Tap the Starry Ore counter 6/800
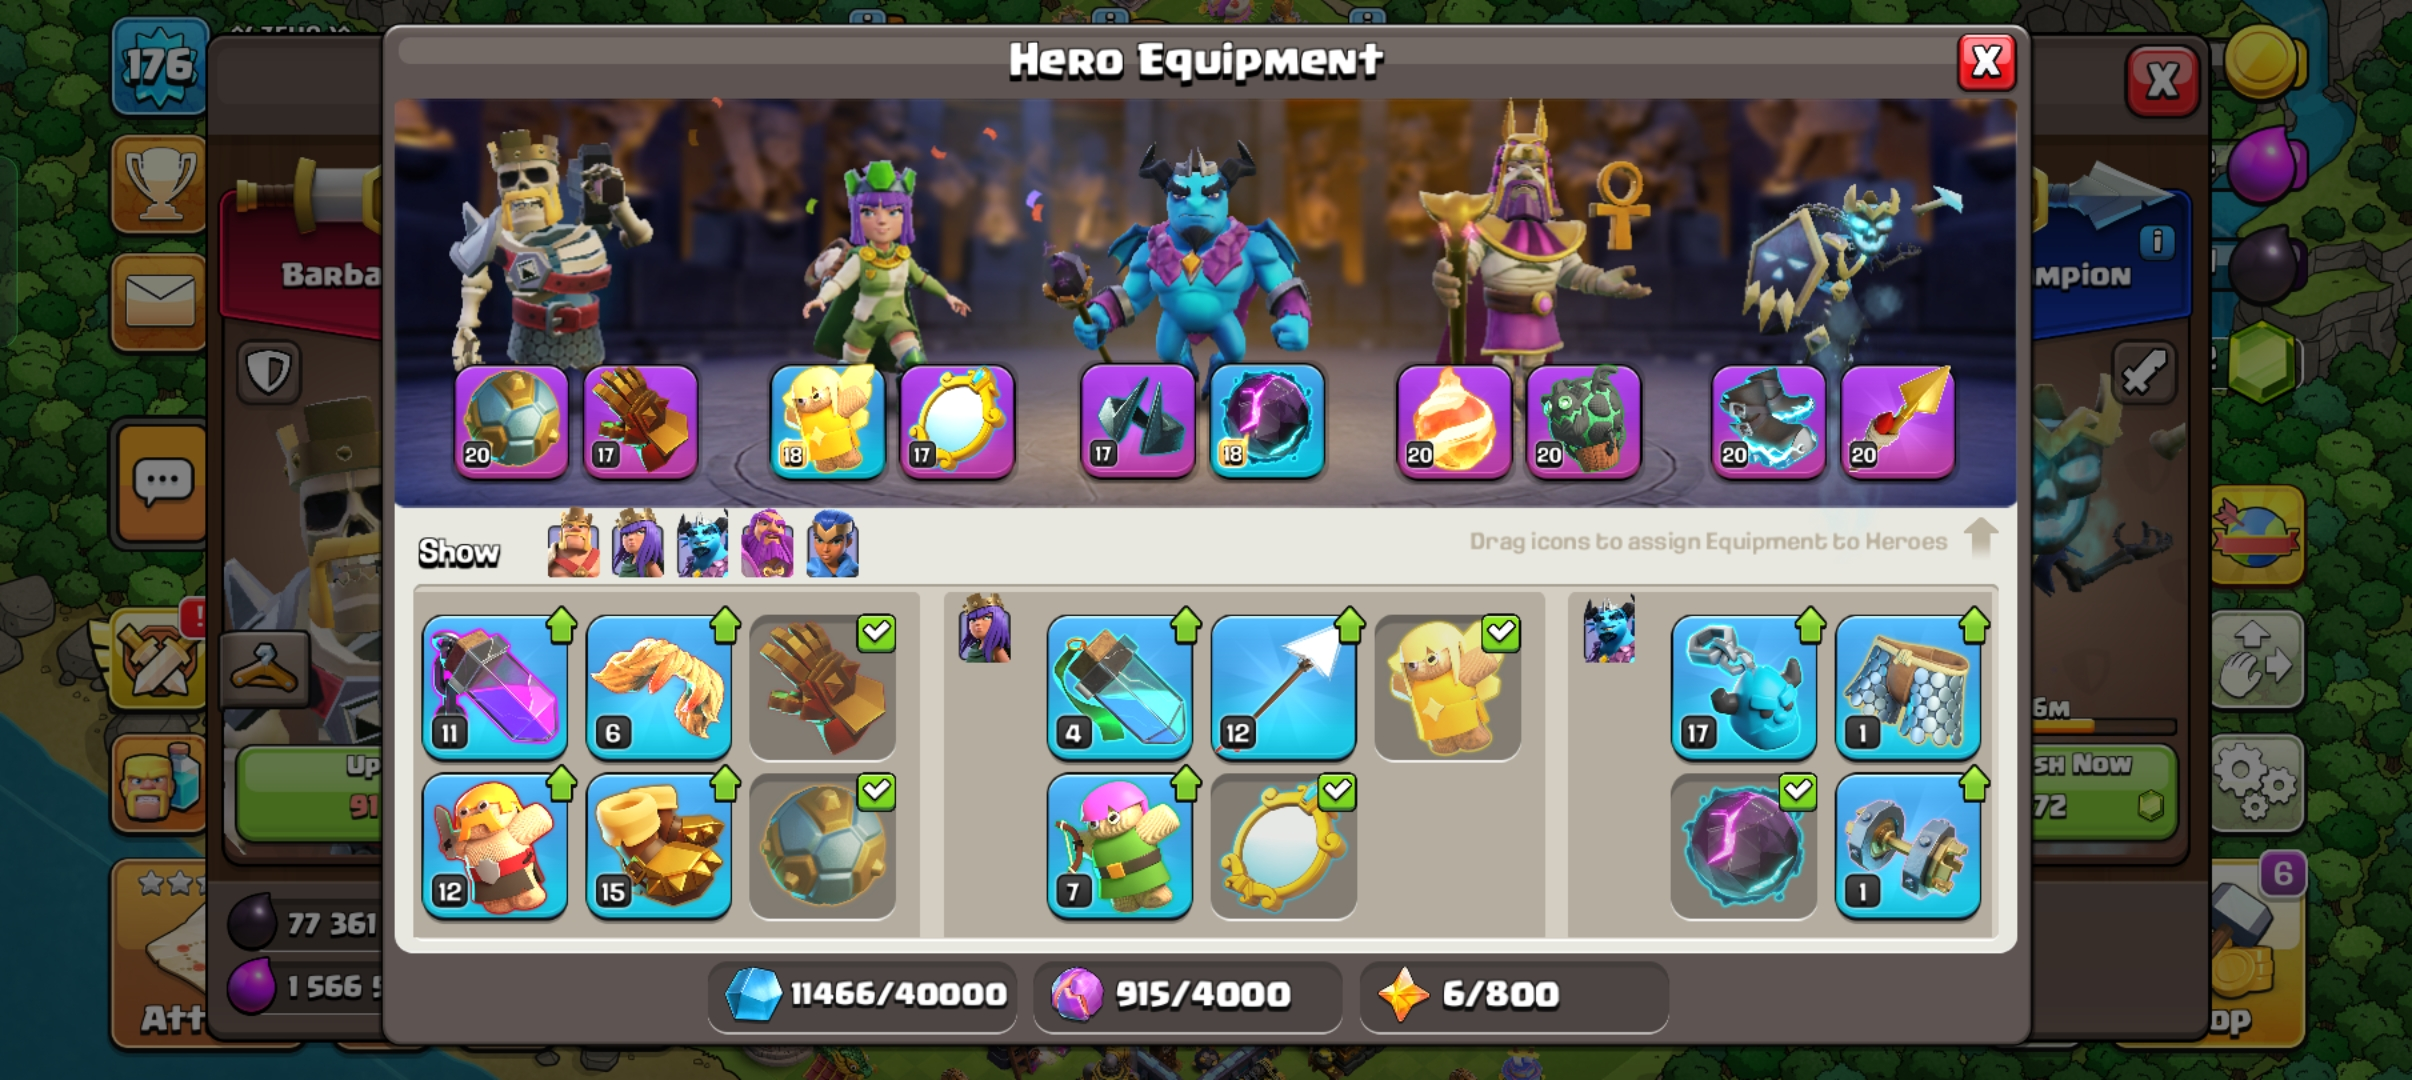Viewport: 2412px width, 1080px height. (1514, 995)
